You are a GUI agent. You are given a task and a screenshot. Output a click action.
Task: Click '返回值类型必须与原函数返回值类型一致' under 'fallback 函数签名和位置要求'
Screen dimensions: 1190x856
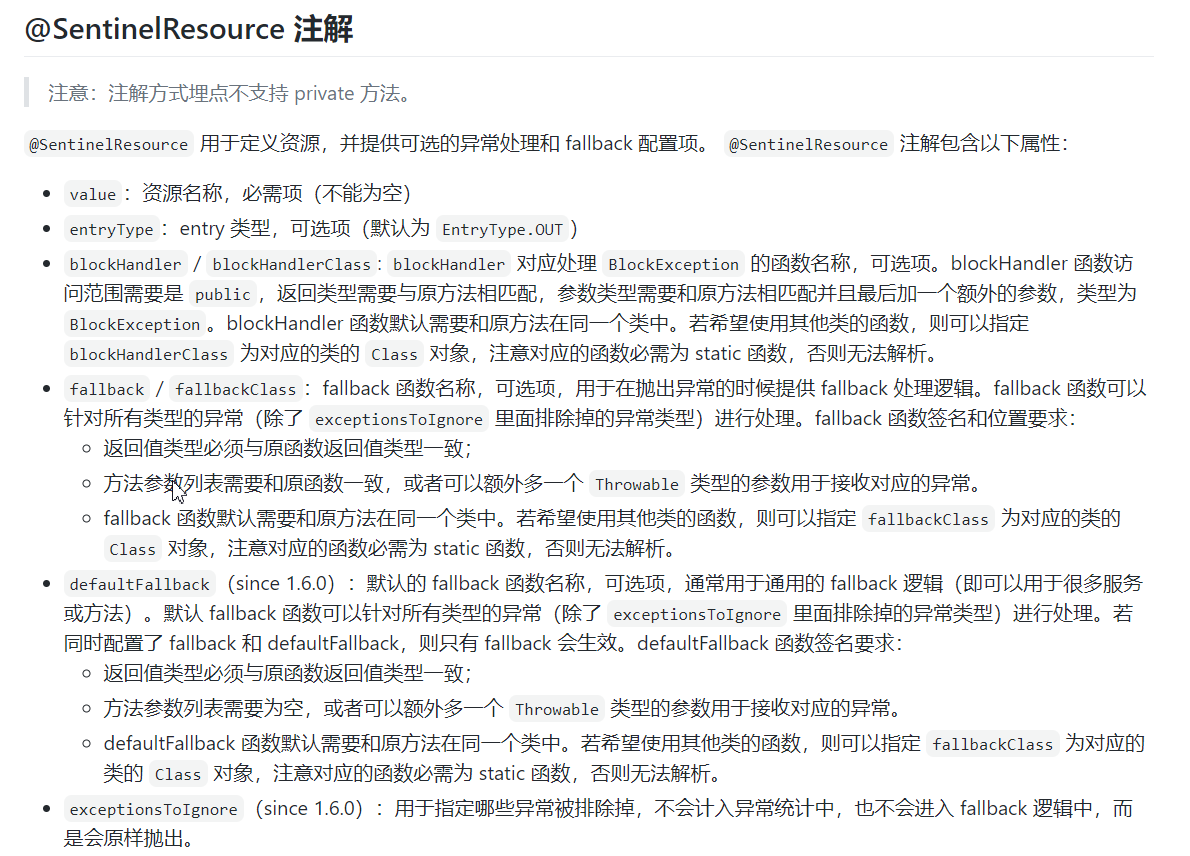coord(288,448)
